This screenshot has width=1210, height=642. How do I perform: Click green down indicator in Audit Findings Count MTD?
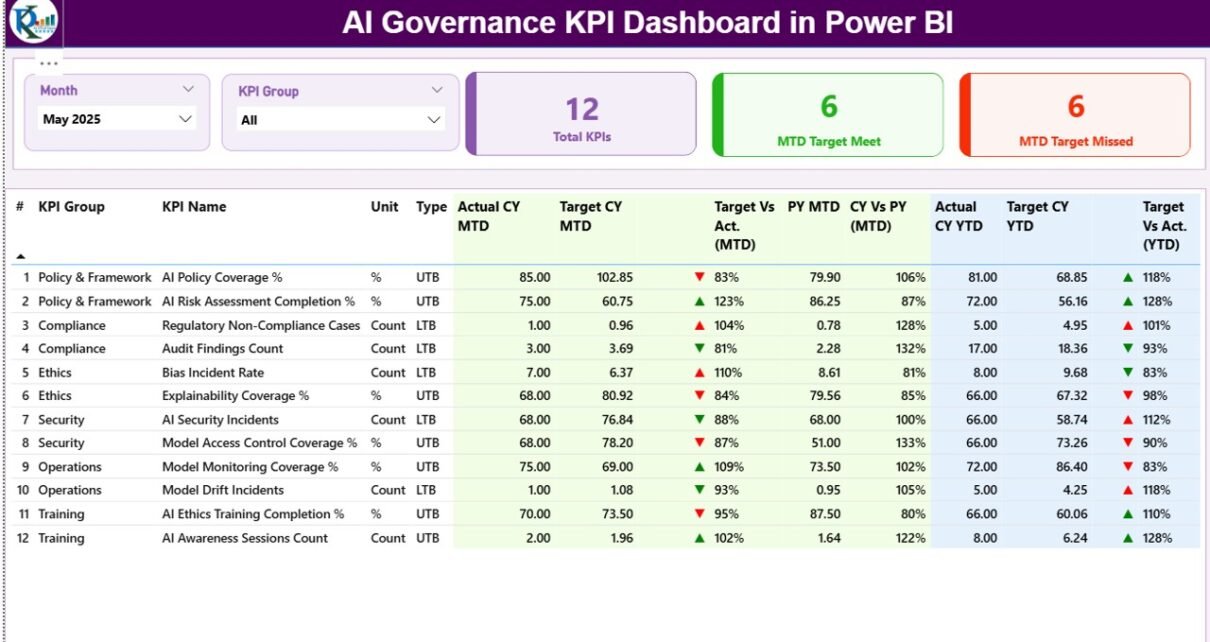699,349
